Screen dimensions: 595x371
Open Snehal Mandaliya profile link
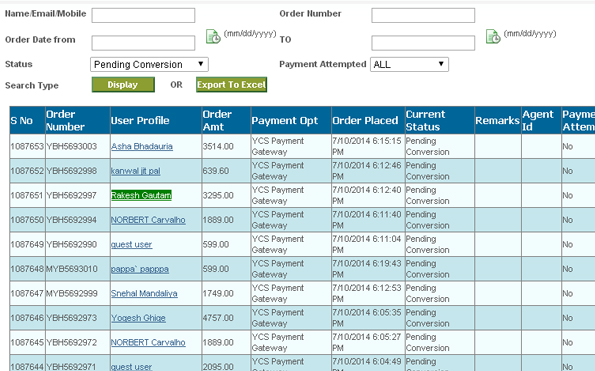tap(144, 294)
